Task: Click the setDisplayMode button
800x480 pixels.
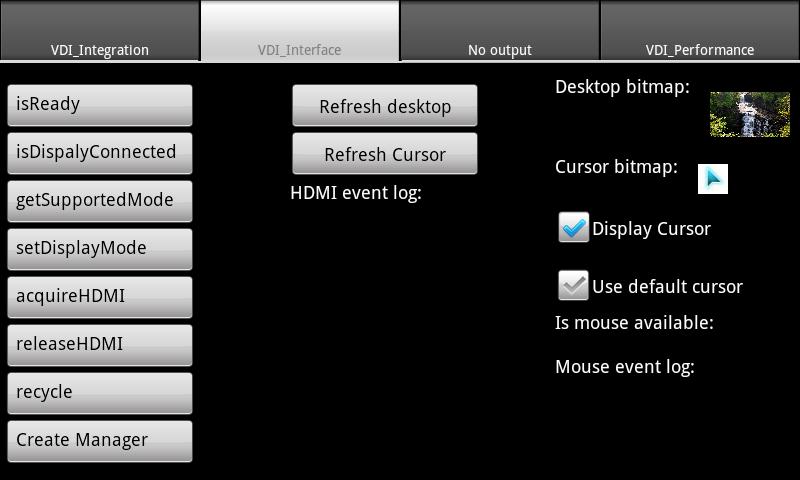Action: coord(100,249)
